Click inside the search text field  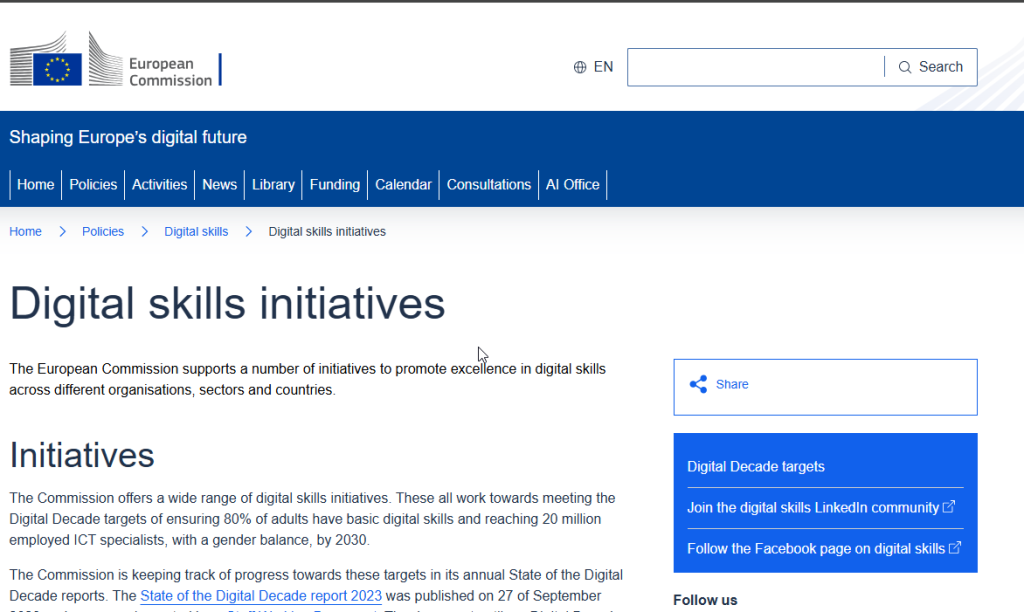755,67
